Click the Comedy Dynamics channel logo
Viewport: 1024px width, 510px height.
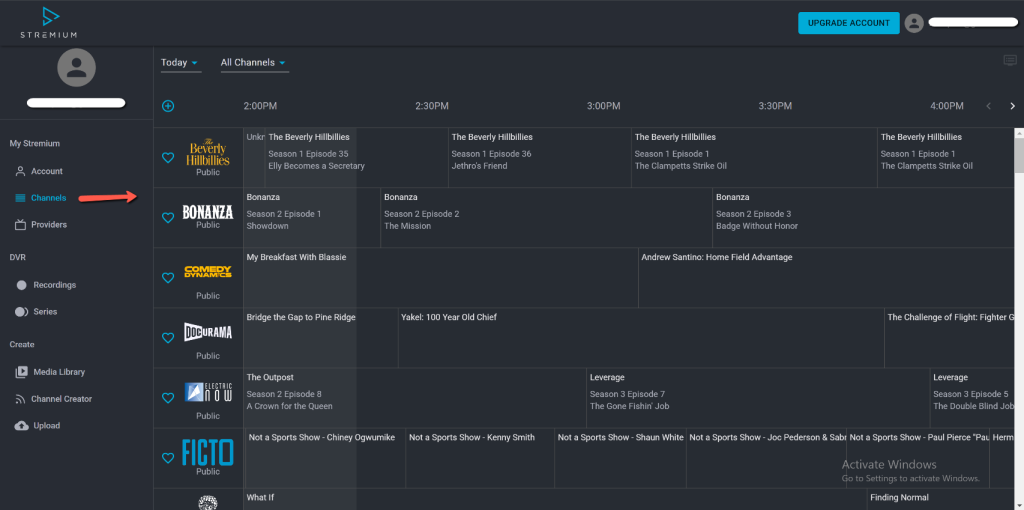pyautogui.click(x=208, y=272)
